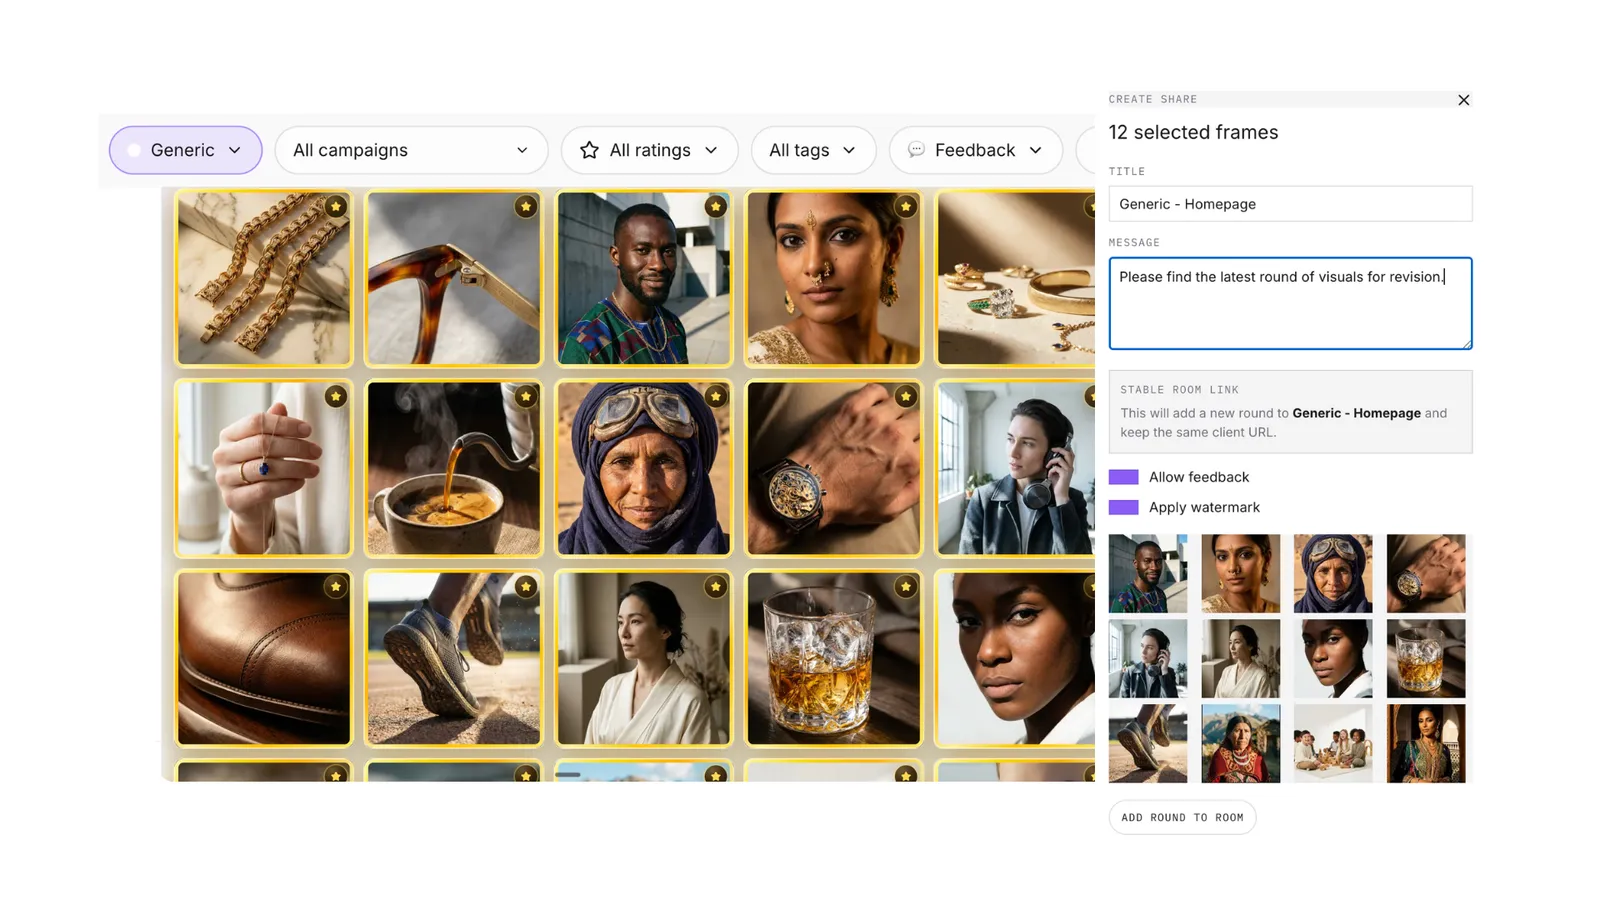
Task: Click the star icon in All ratings
Action: [x=589, y=150]
